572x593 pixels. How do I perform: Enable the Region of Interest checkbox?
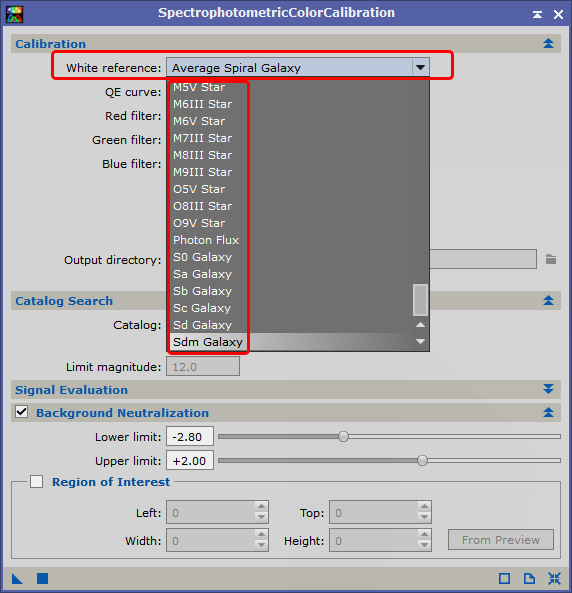36,481
